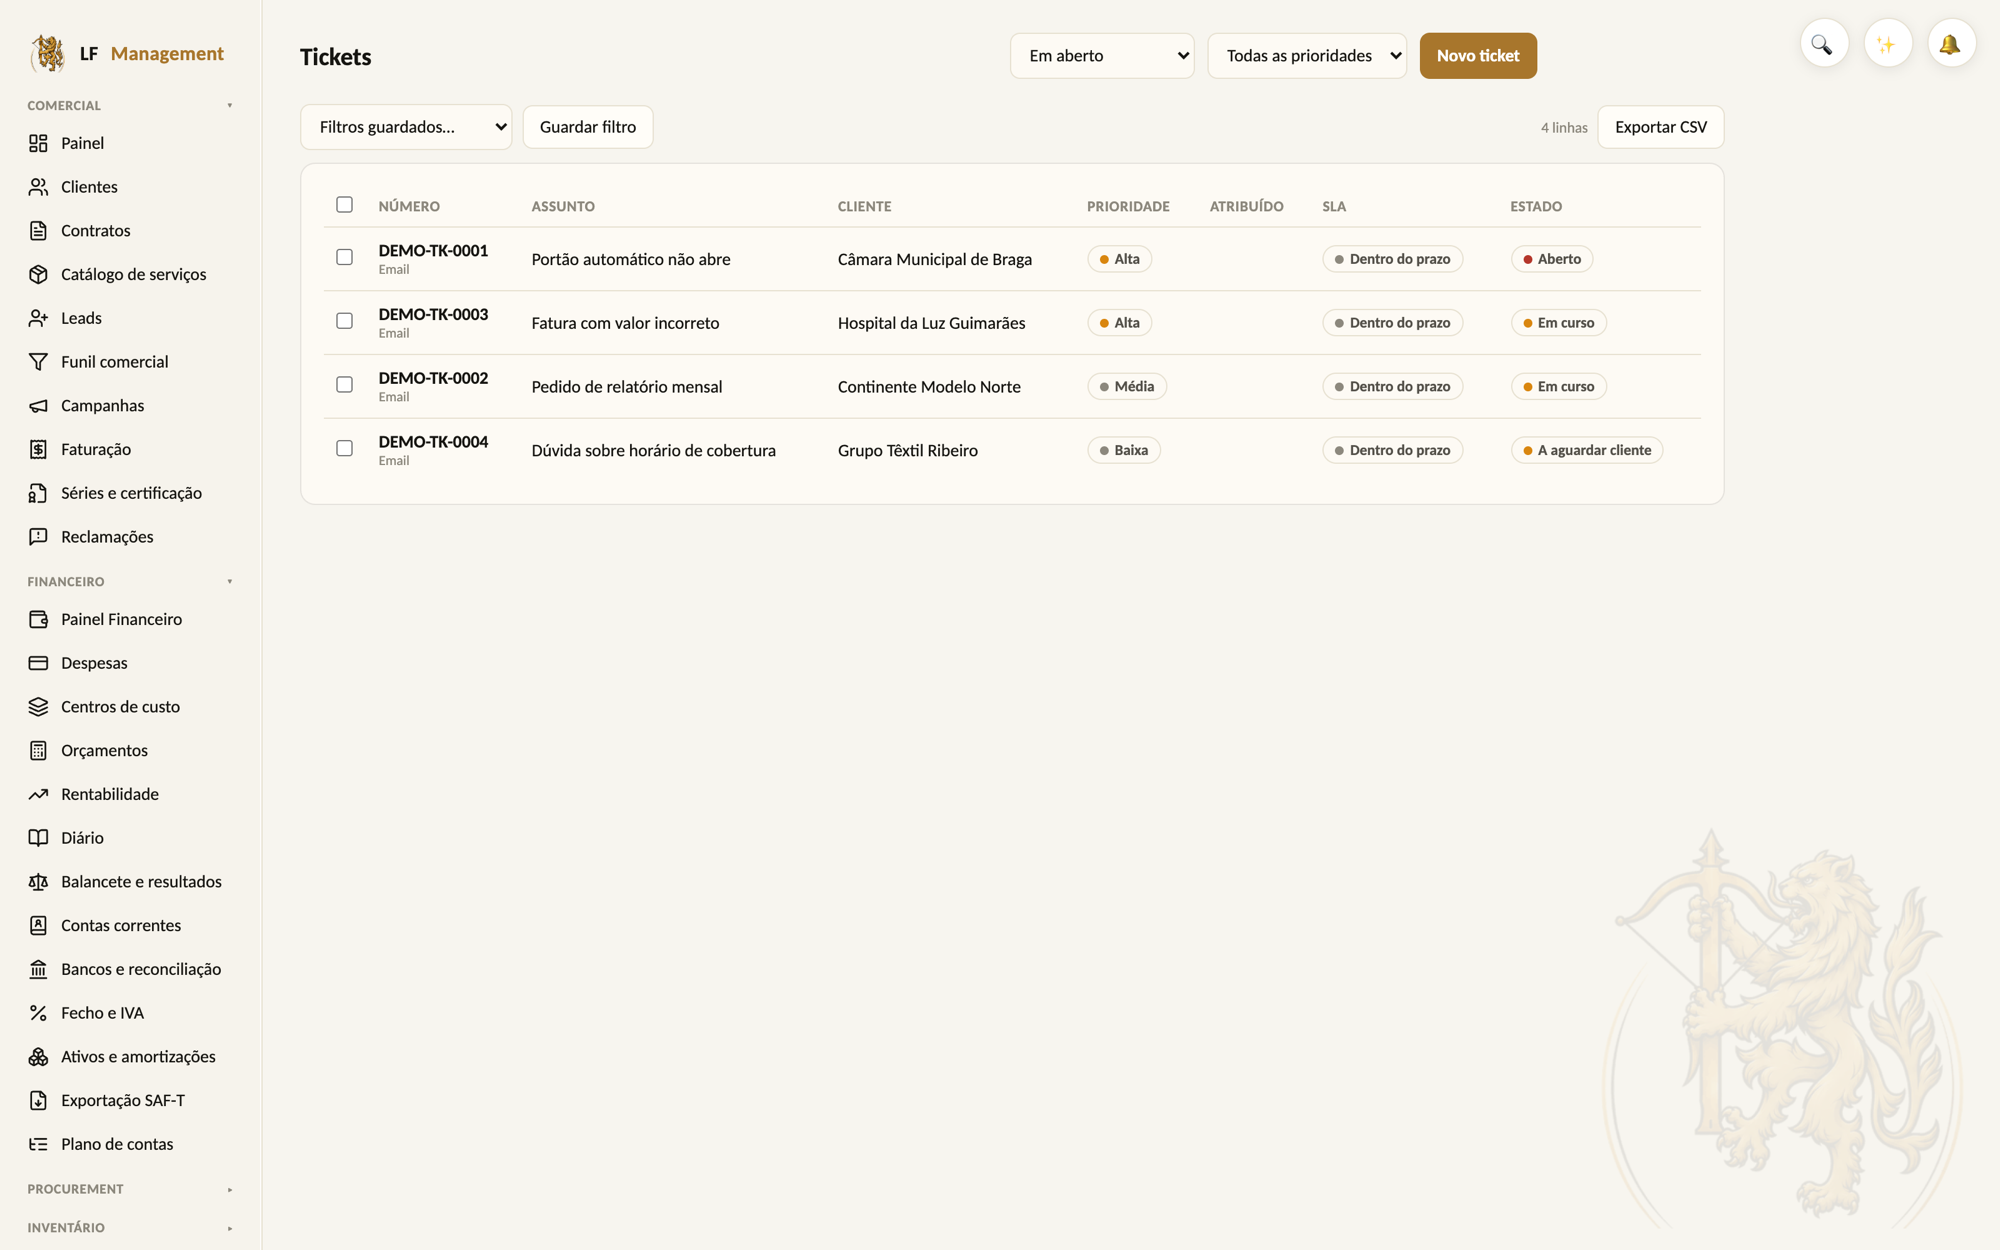2000x1250 pixels.
Task: Click the Campanhas megaphone icon
Action: coord(38,406)
